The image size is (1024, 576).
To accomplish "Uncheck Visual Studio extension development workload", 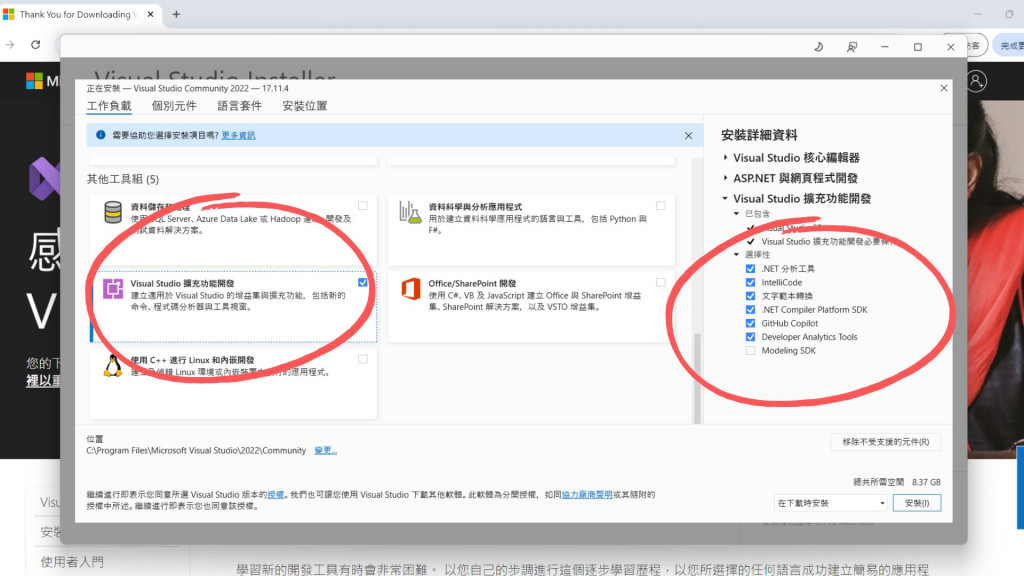I will click(x=362, y=283).
